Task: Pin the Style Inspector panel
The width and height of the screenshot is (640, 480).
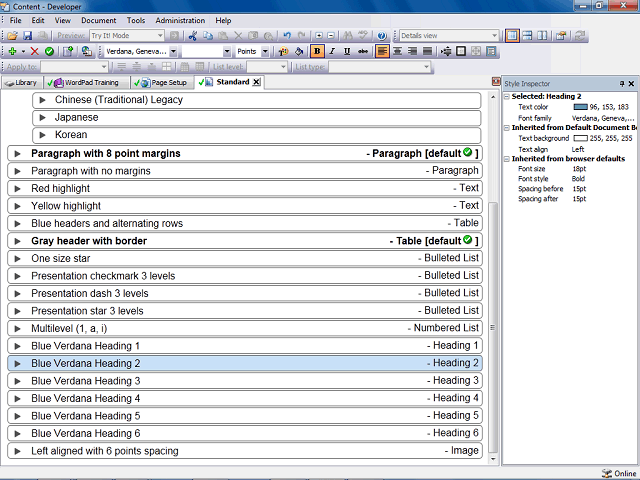Action: [622, 84]
